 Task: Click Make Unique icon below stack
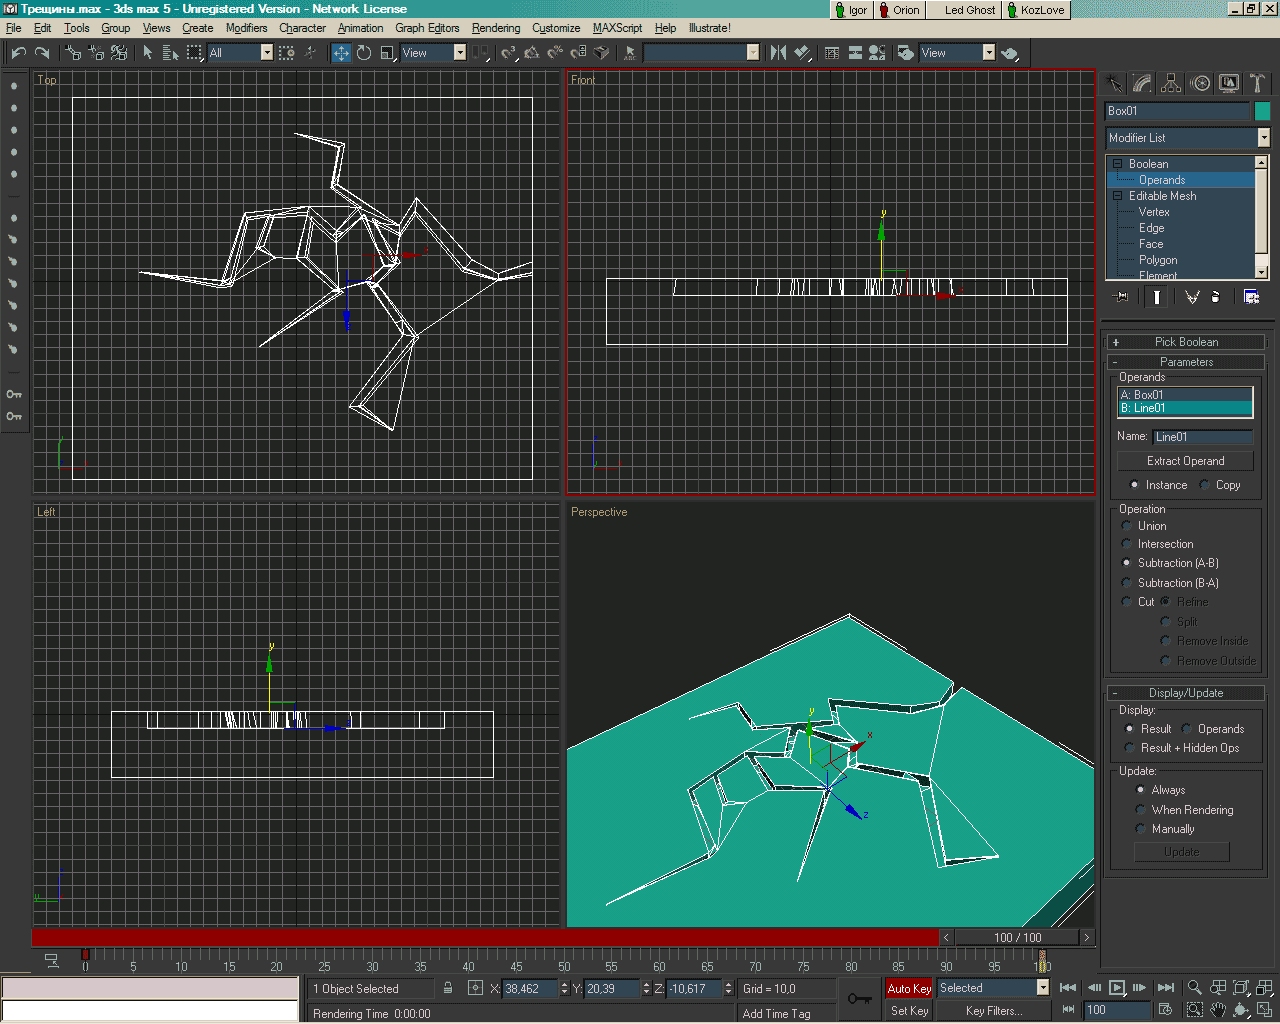tap(1192, 296)
